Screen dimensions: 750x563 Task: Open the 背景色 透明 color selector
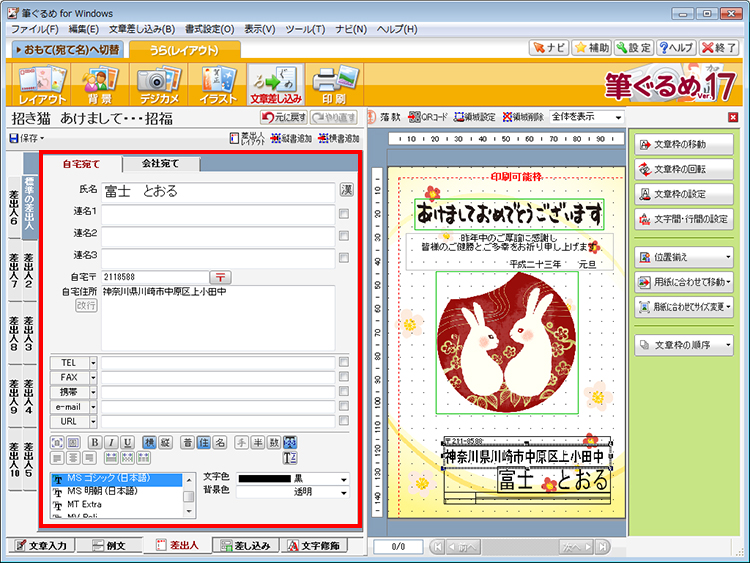pyautogui.click(x=293, y=492)
